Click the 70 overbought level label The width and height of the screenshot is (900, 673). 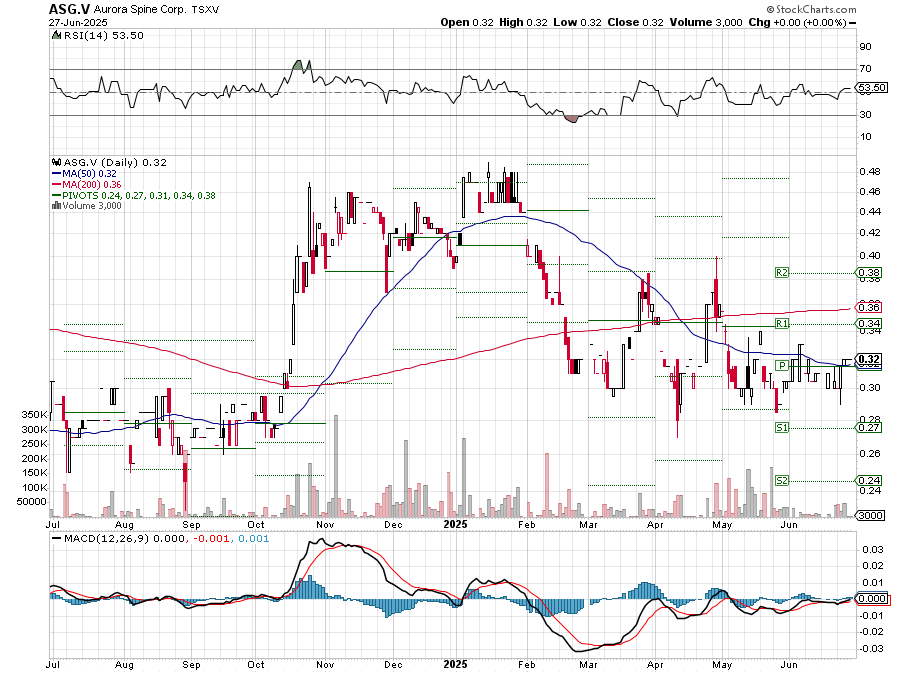point(865,69)
